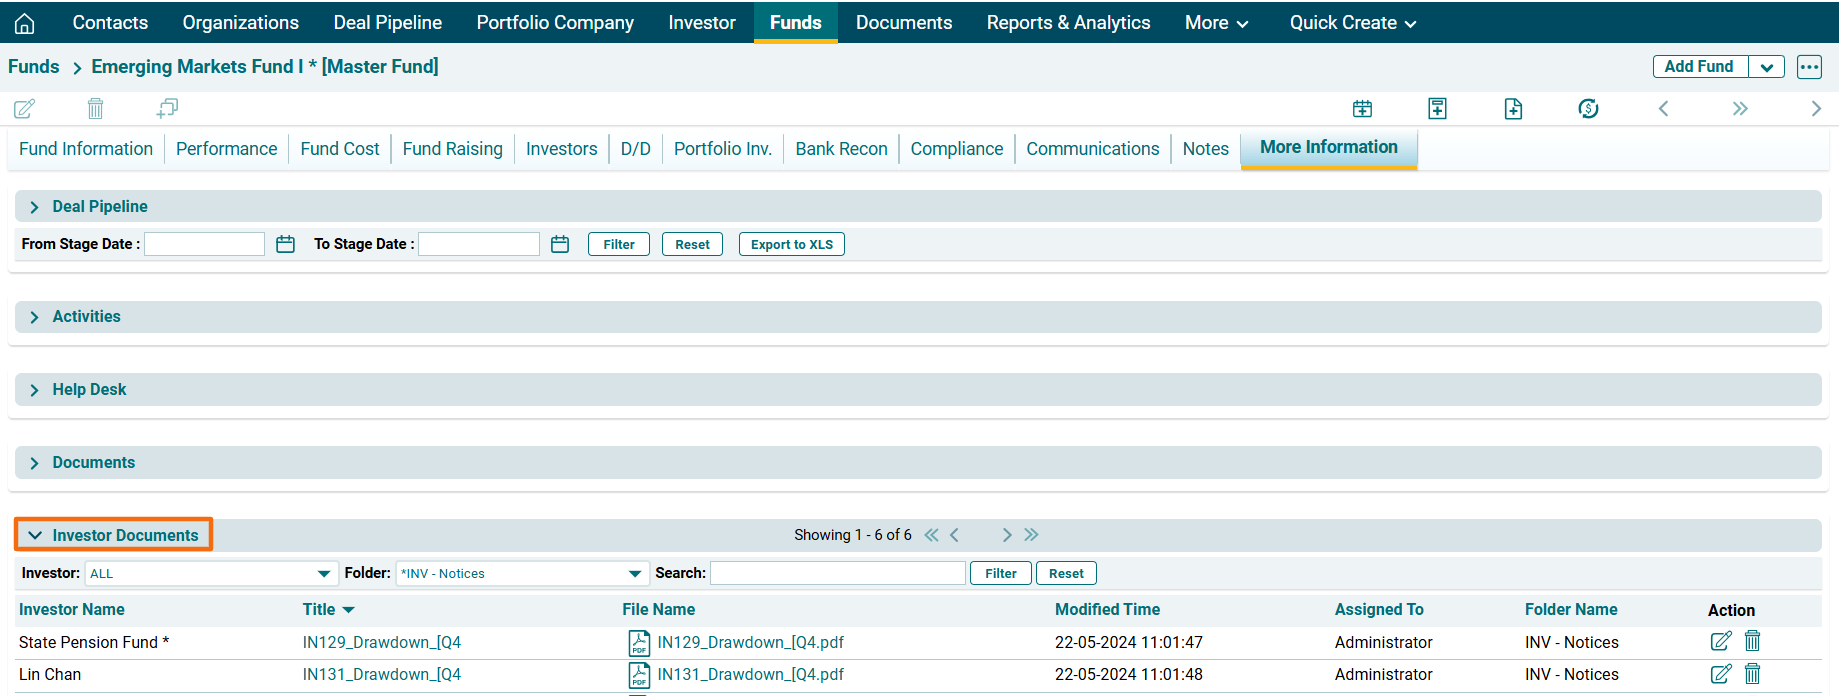The image size is (1839, 696).
Task: Click the add document icon in the toolbar
Action: pos(1513,108)
